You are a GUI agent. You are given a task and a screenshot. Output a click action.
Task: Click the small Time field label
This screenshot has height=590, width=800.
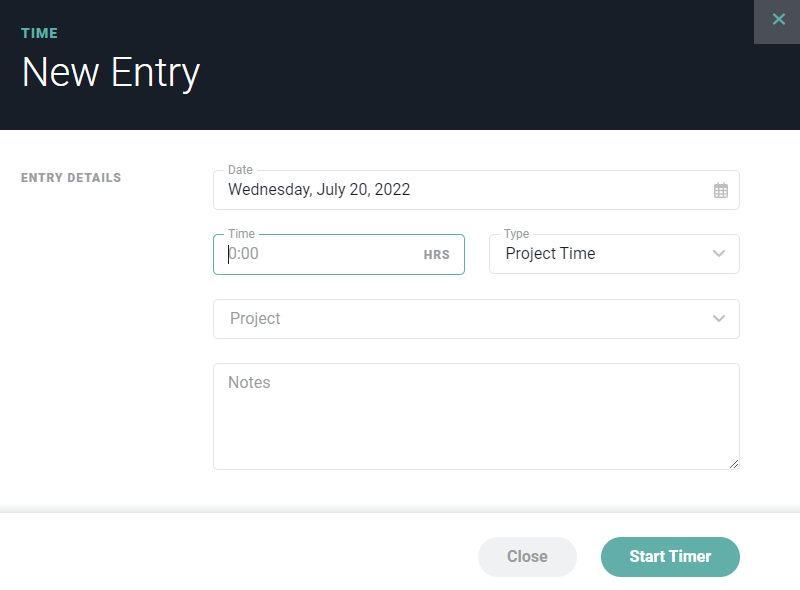pyautogui.click(x=241, y=234)
